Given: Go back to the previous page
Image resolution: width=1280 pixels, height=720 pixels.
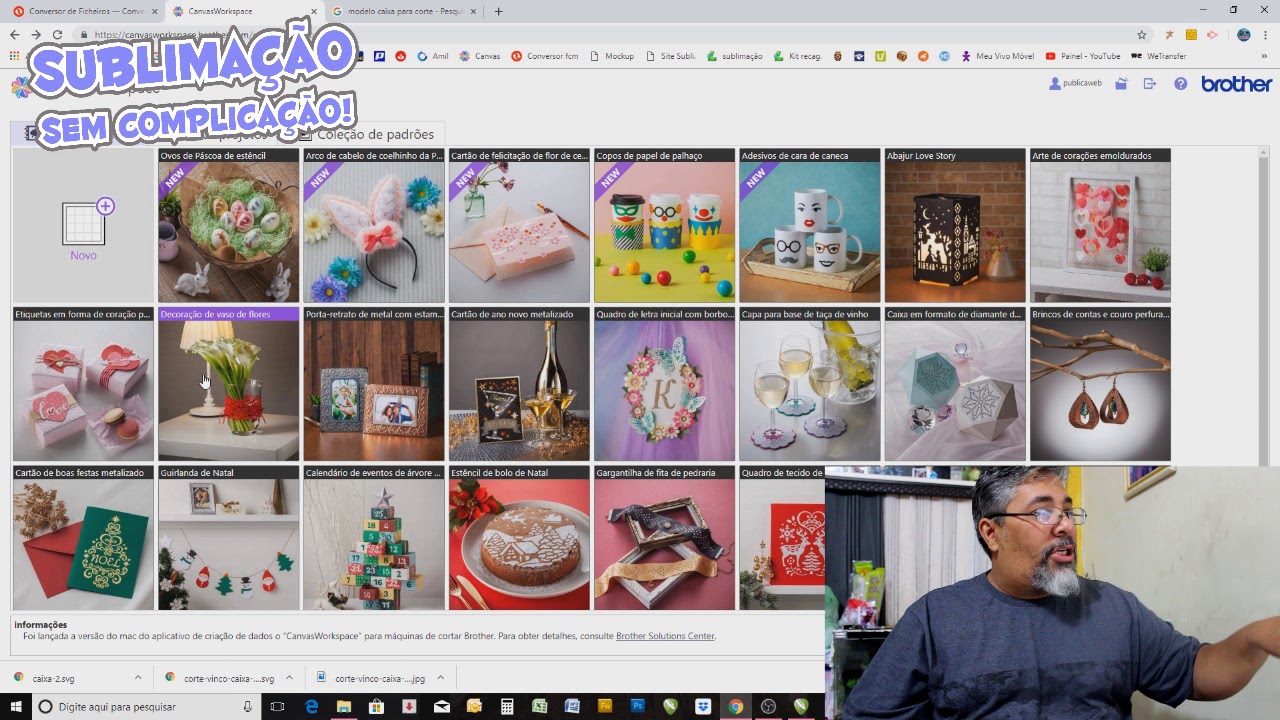Looking at the screenshot, I should pos(14,34).
